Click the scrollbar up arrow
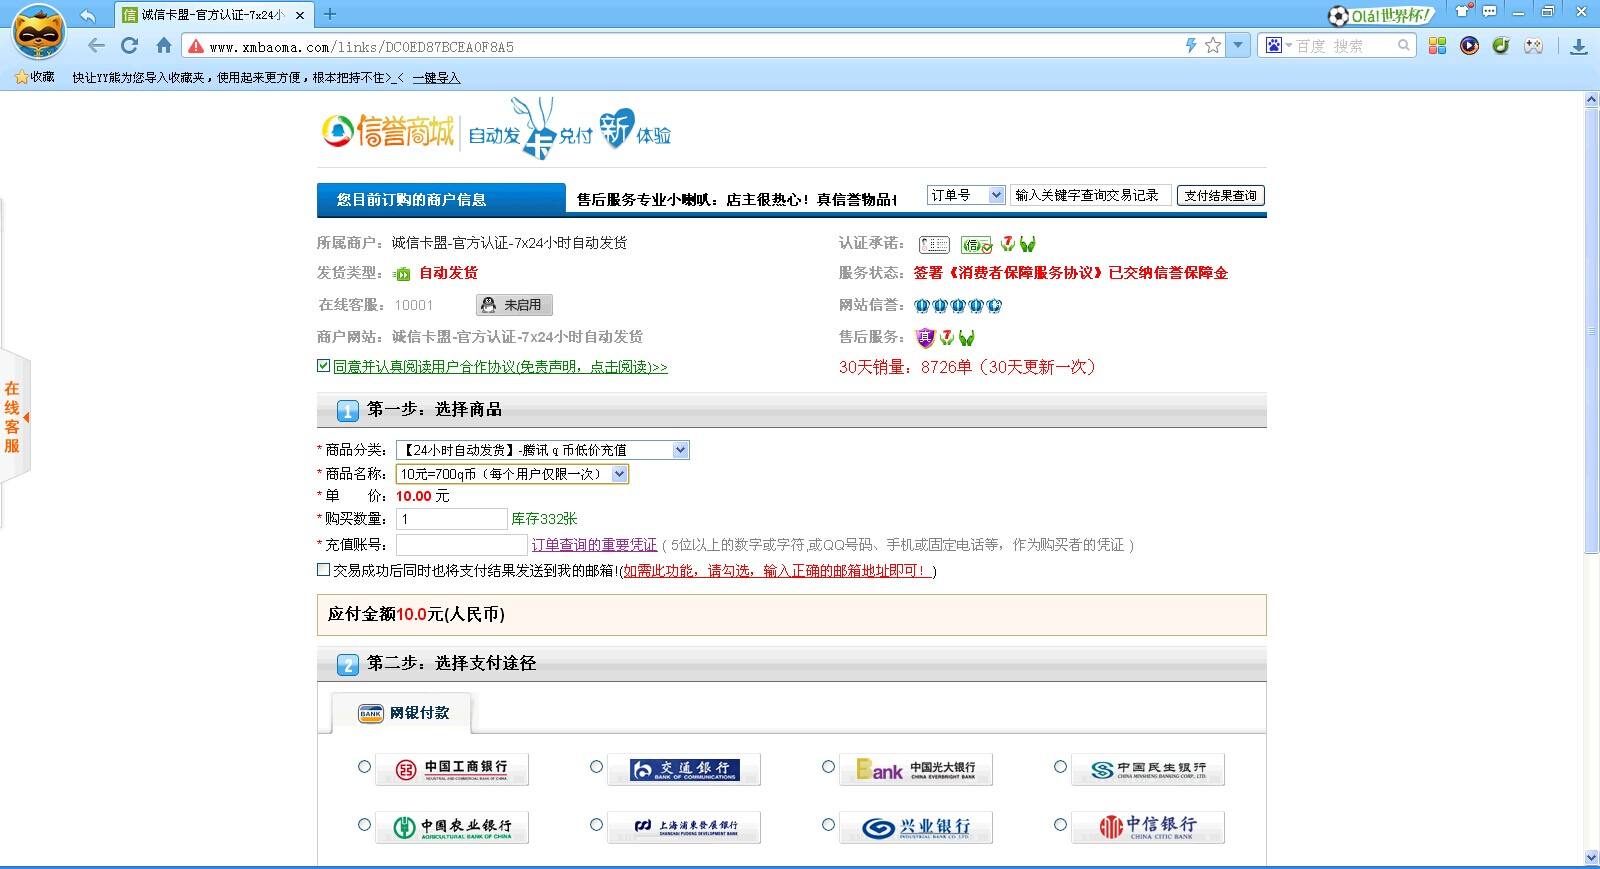 1591,100
